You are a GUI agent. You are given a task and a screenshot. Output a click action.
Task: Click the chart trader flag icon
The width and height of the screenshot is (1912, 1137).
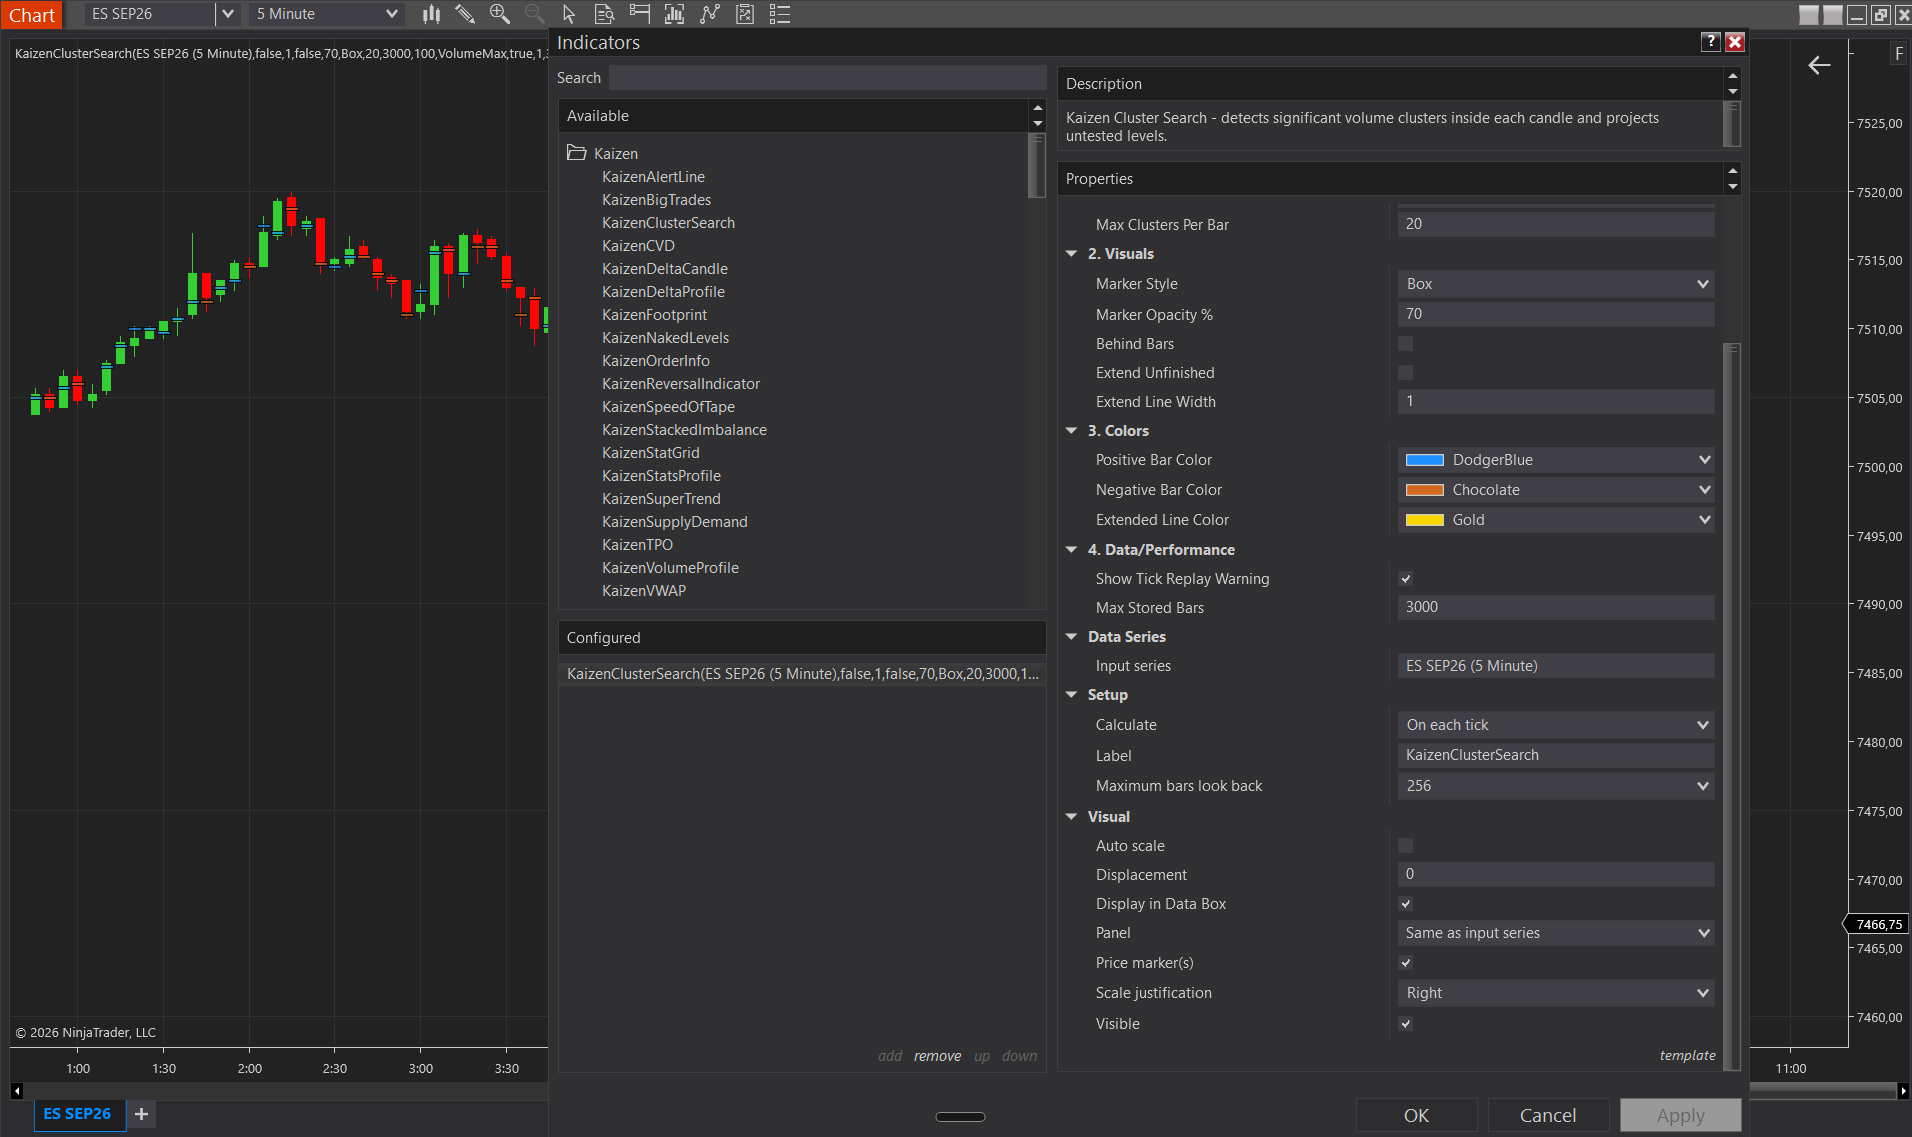click(x=640, y=14)
